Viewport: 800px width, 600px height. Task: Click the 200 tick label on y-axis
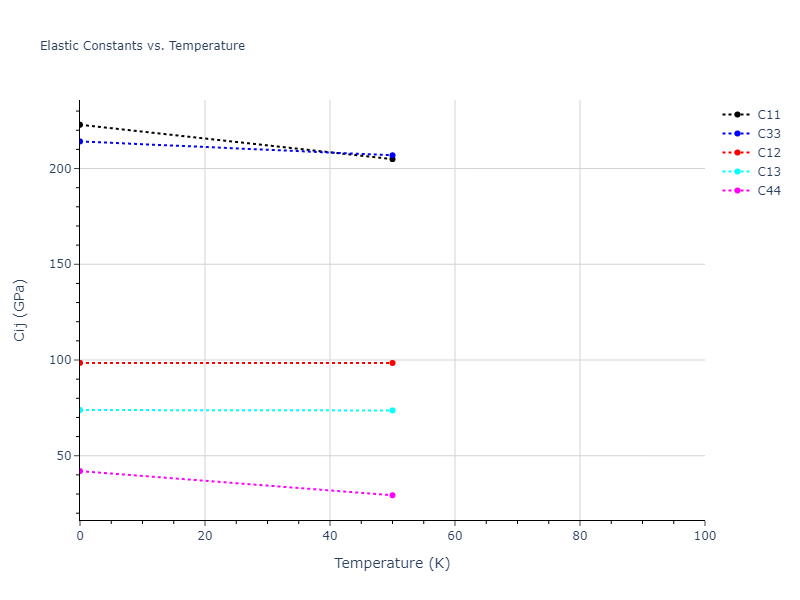tap(61, 169)
